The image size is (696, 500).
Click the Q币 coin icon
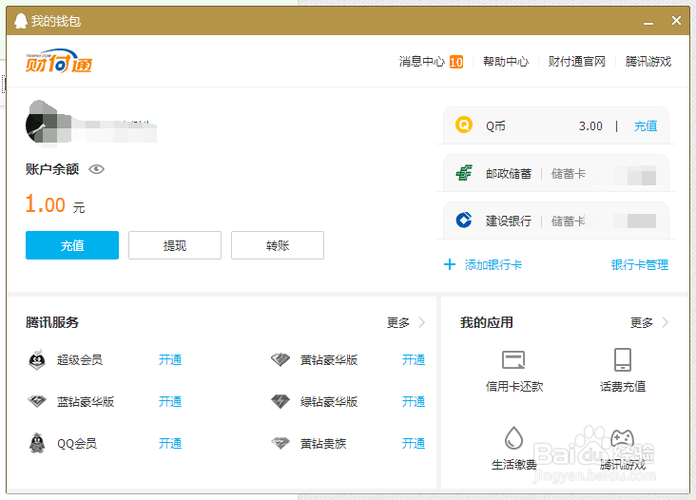point(464,125)
